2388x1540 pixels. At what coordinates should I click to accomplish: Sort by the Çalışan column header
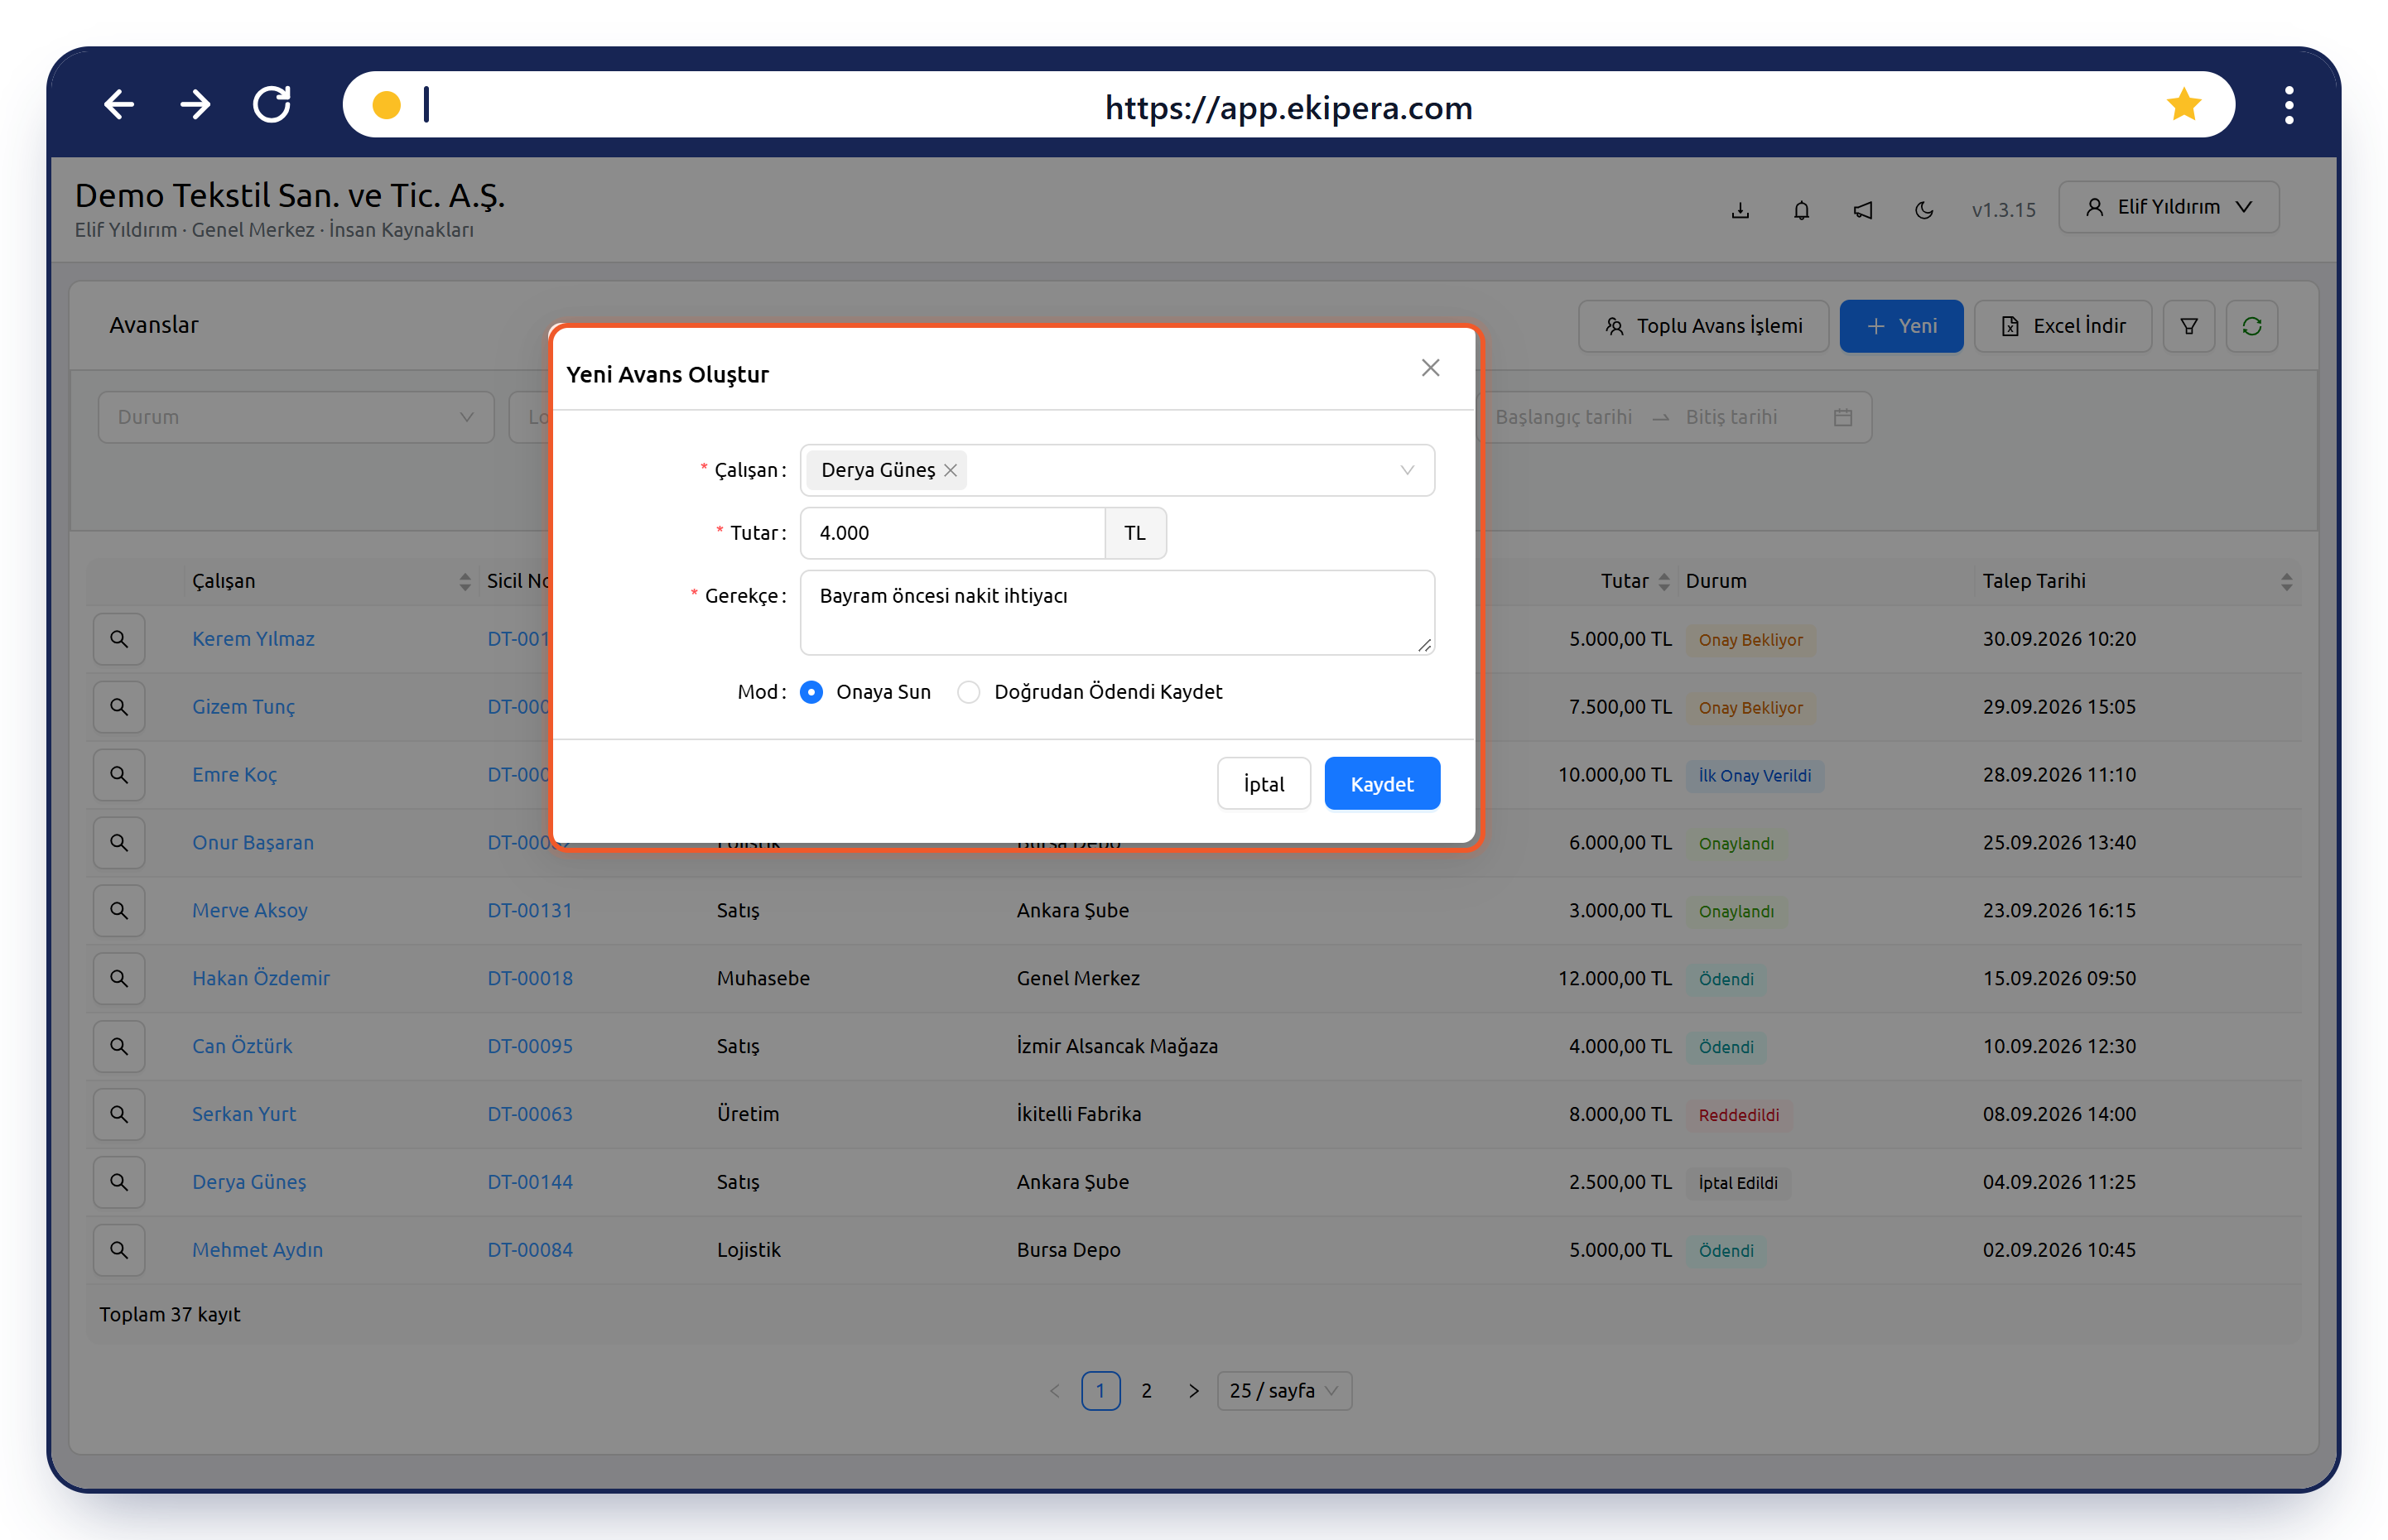[x=330, y=581]
